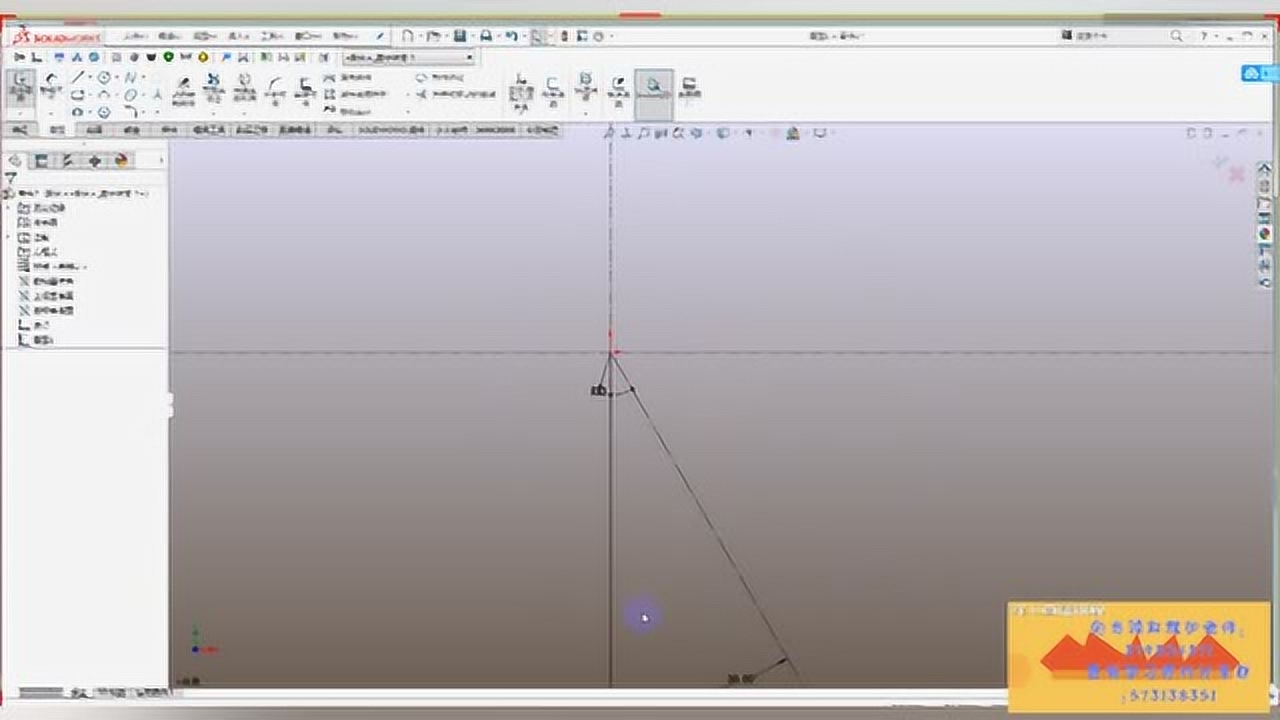The image size is (1280, 720).
Task: Switch to the second CommandManager tab
Action: [56, 130]
